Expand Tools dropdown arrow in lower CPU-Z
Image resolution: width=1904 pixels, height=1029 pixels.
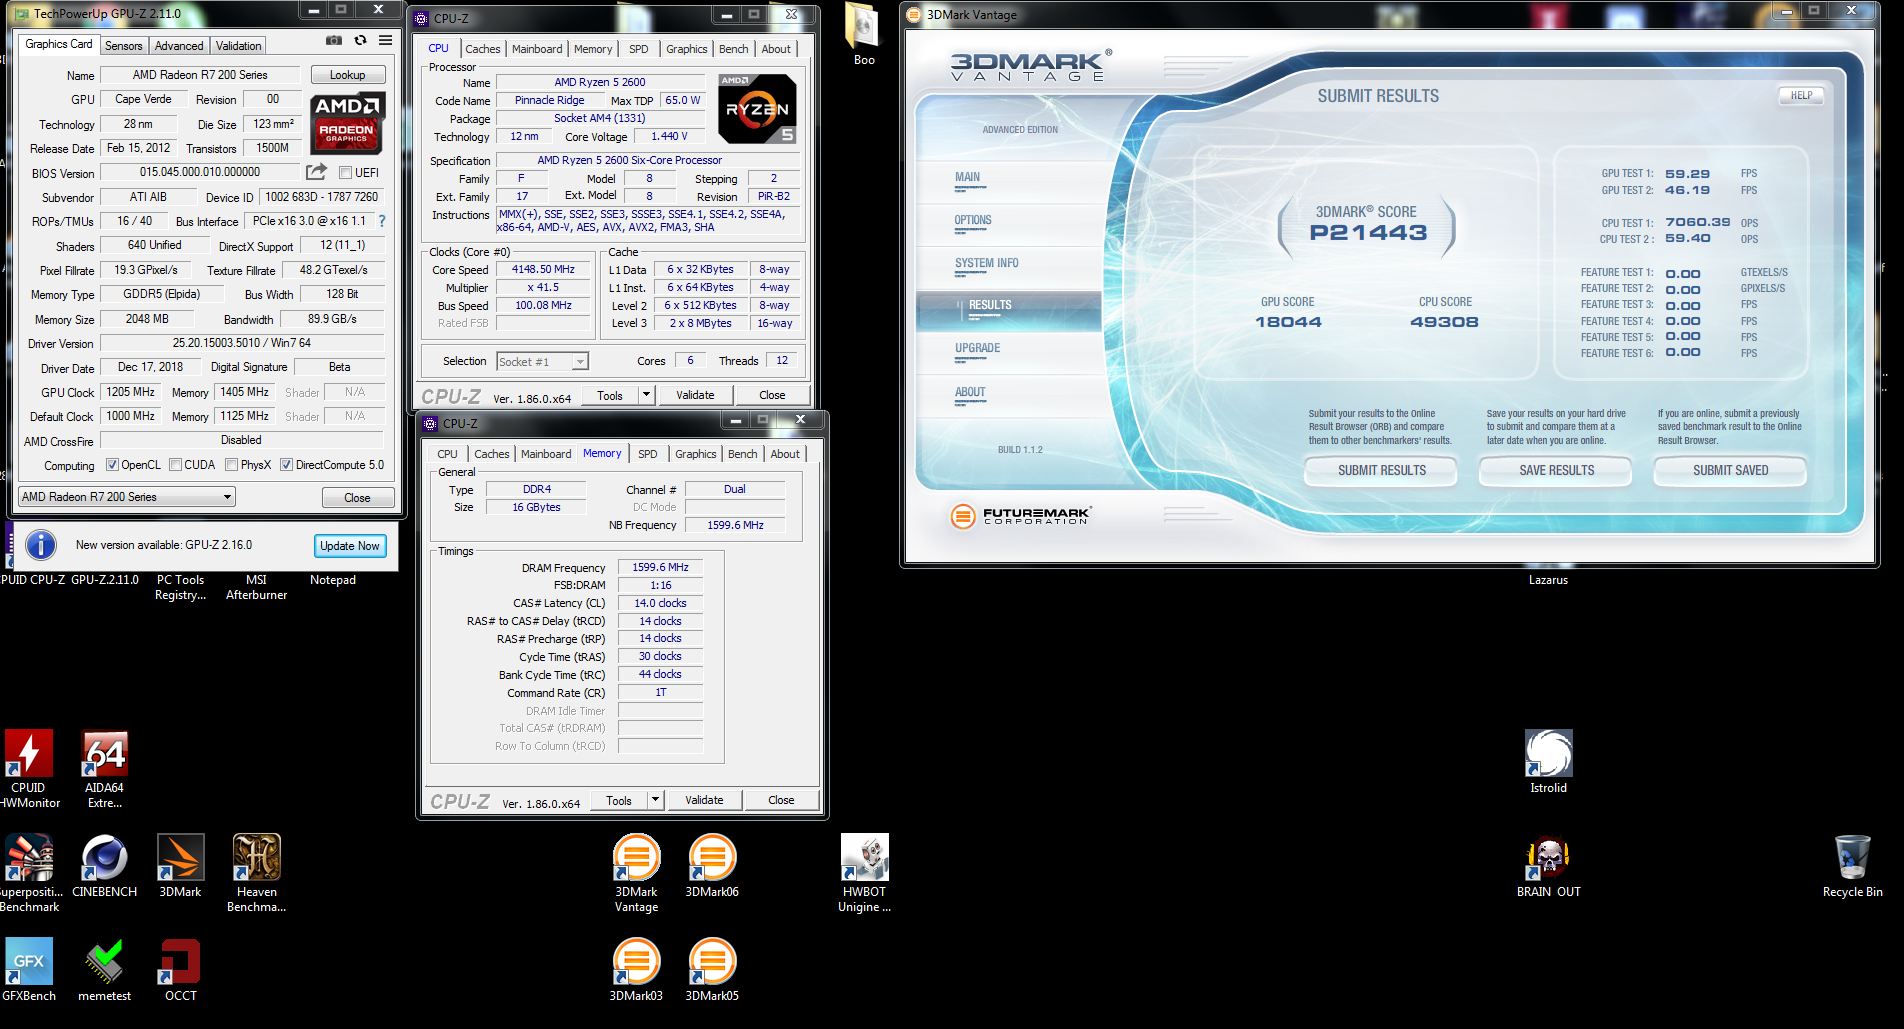click(655, 800)
